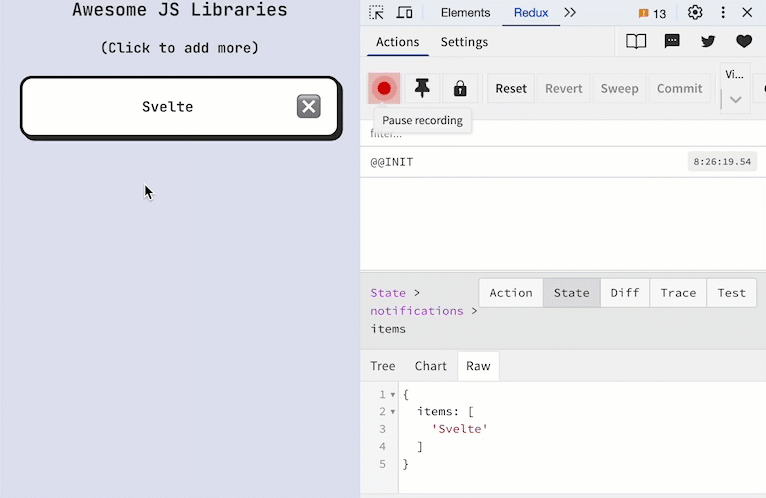This screenshot has width=766, height=498.
Task: Show more devtools tabs with the chevrons
Action: pyautogui.click(x=570, y=13)
